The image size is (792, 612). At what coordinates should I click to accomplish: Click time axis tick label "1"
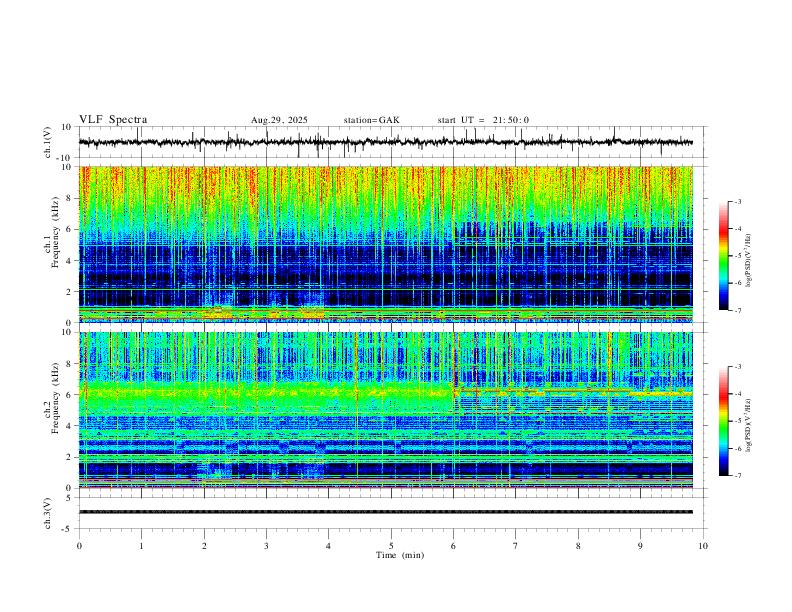[141, 546]
